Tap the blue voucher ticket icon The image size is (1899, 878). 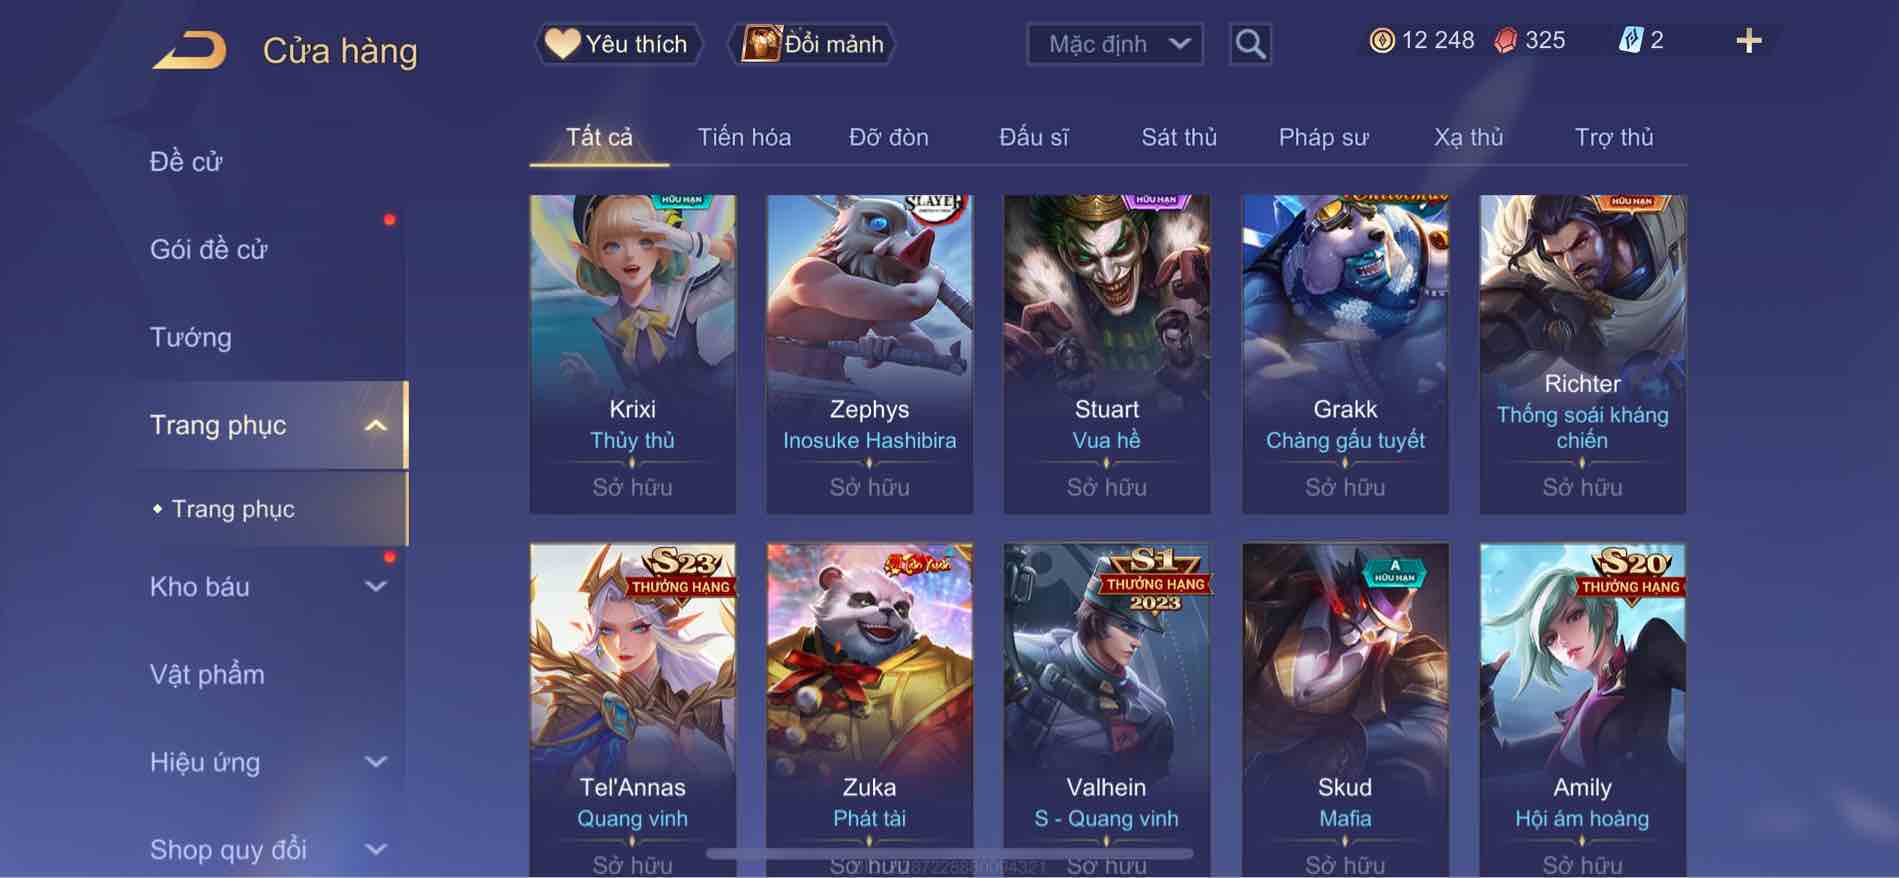pos(1630,41)
